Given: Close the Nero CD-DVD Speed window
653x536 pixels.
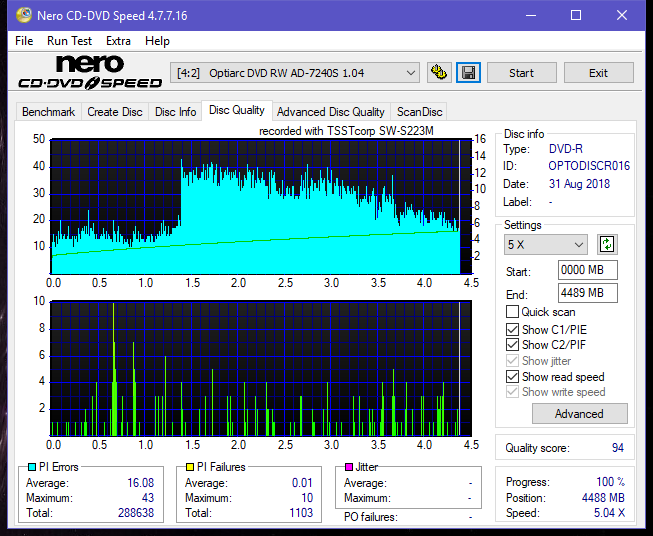Looking at the screenshot, I should 622,15.
